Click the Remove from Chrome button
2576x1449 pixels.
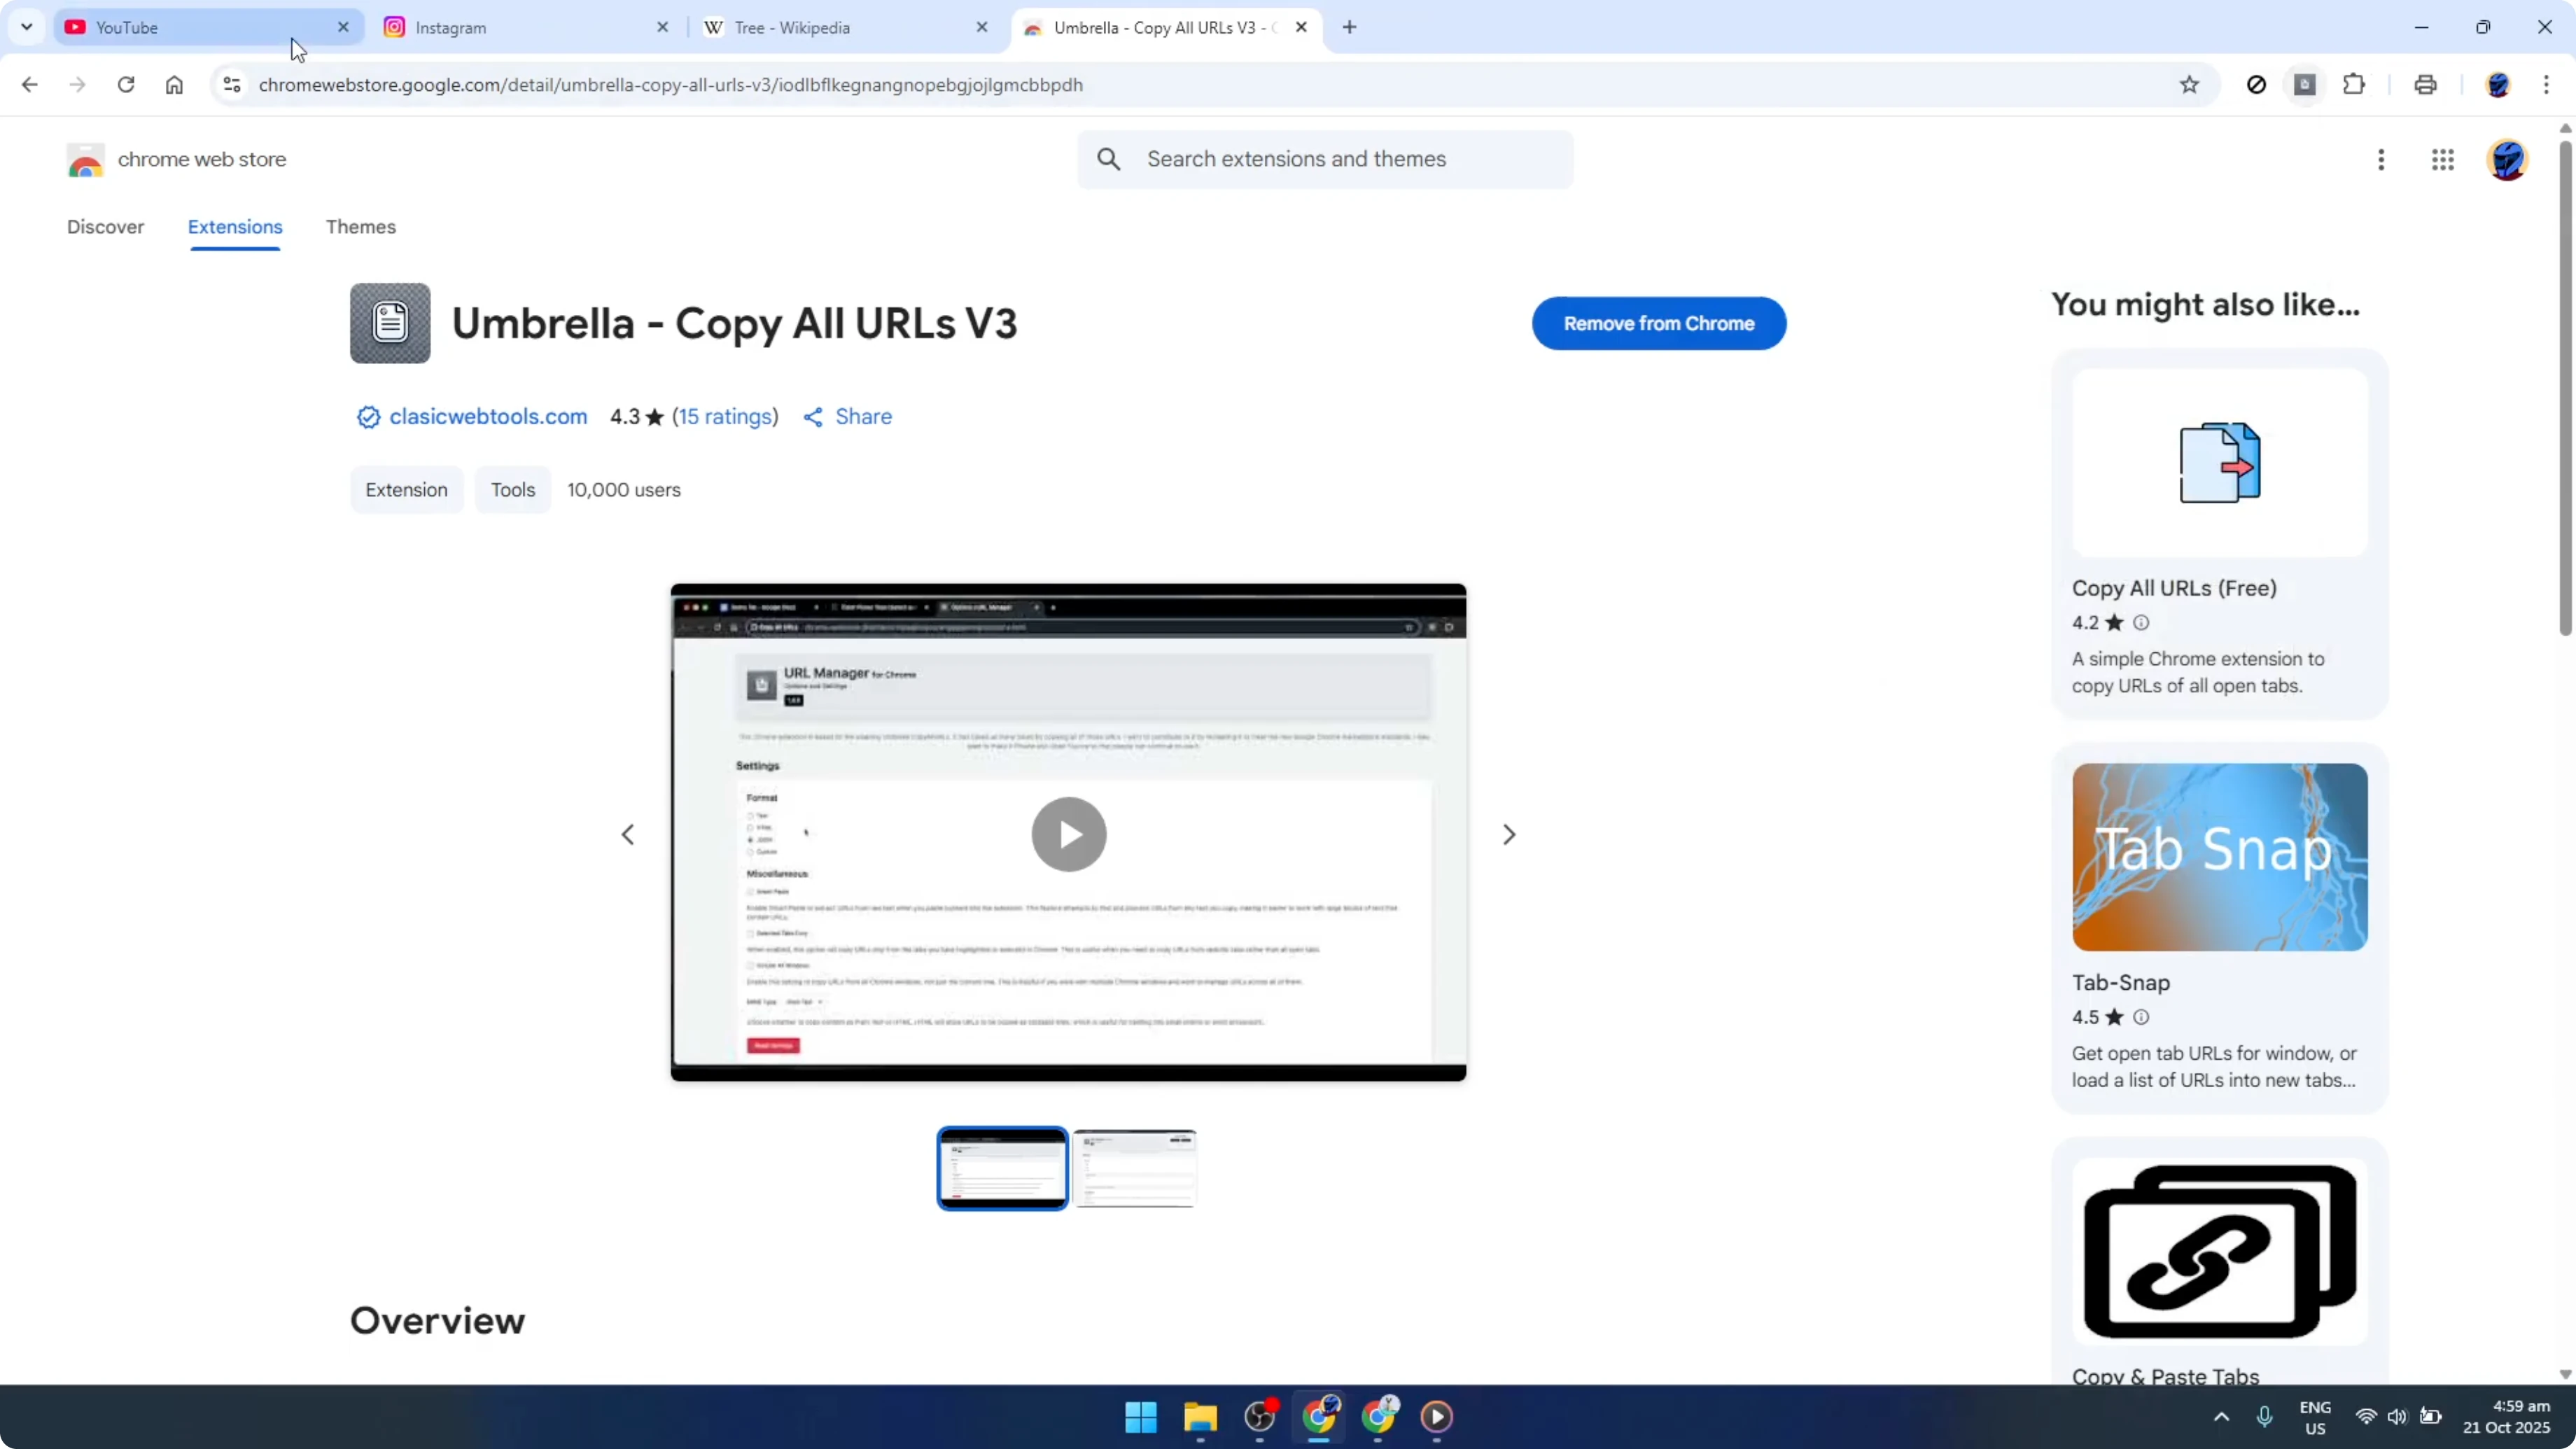(x=1659, y=323)
